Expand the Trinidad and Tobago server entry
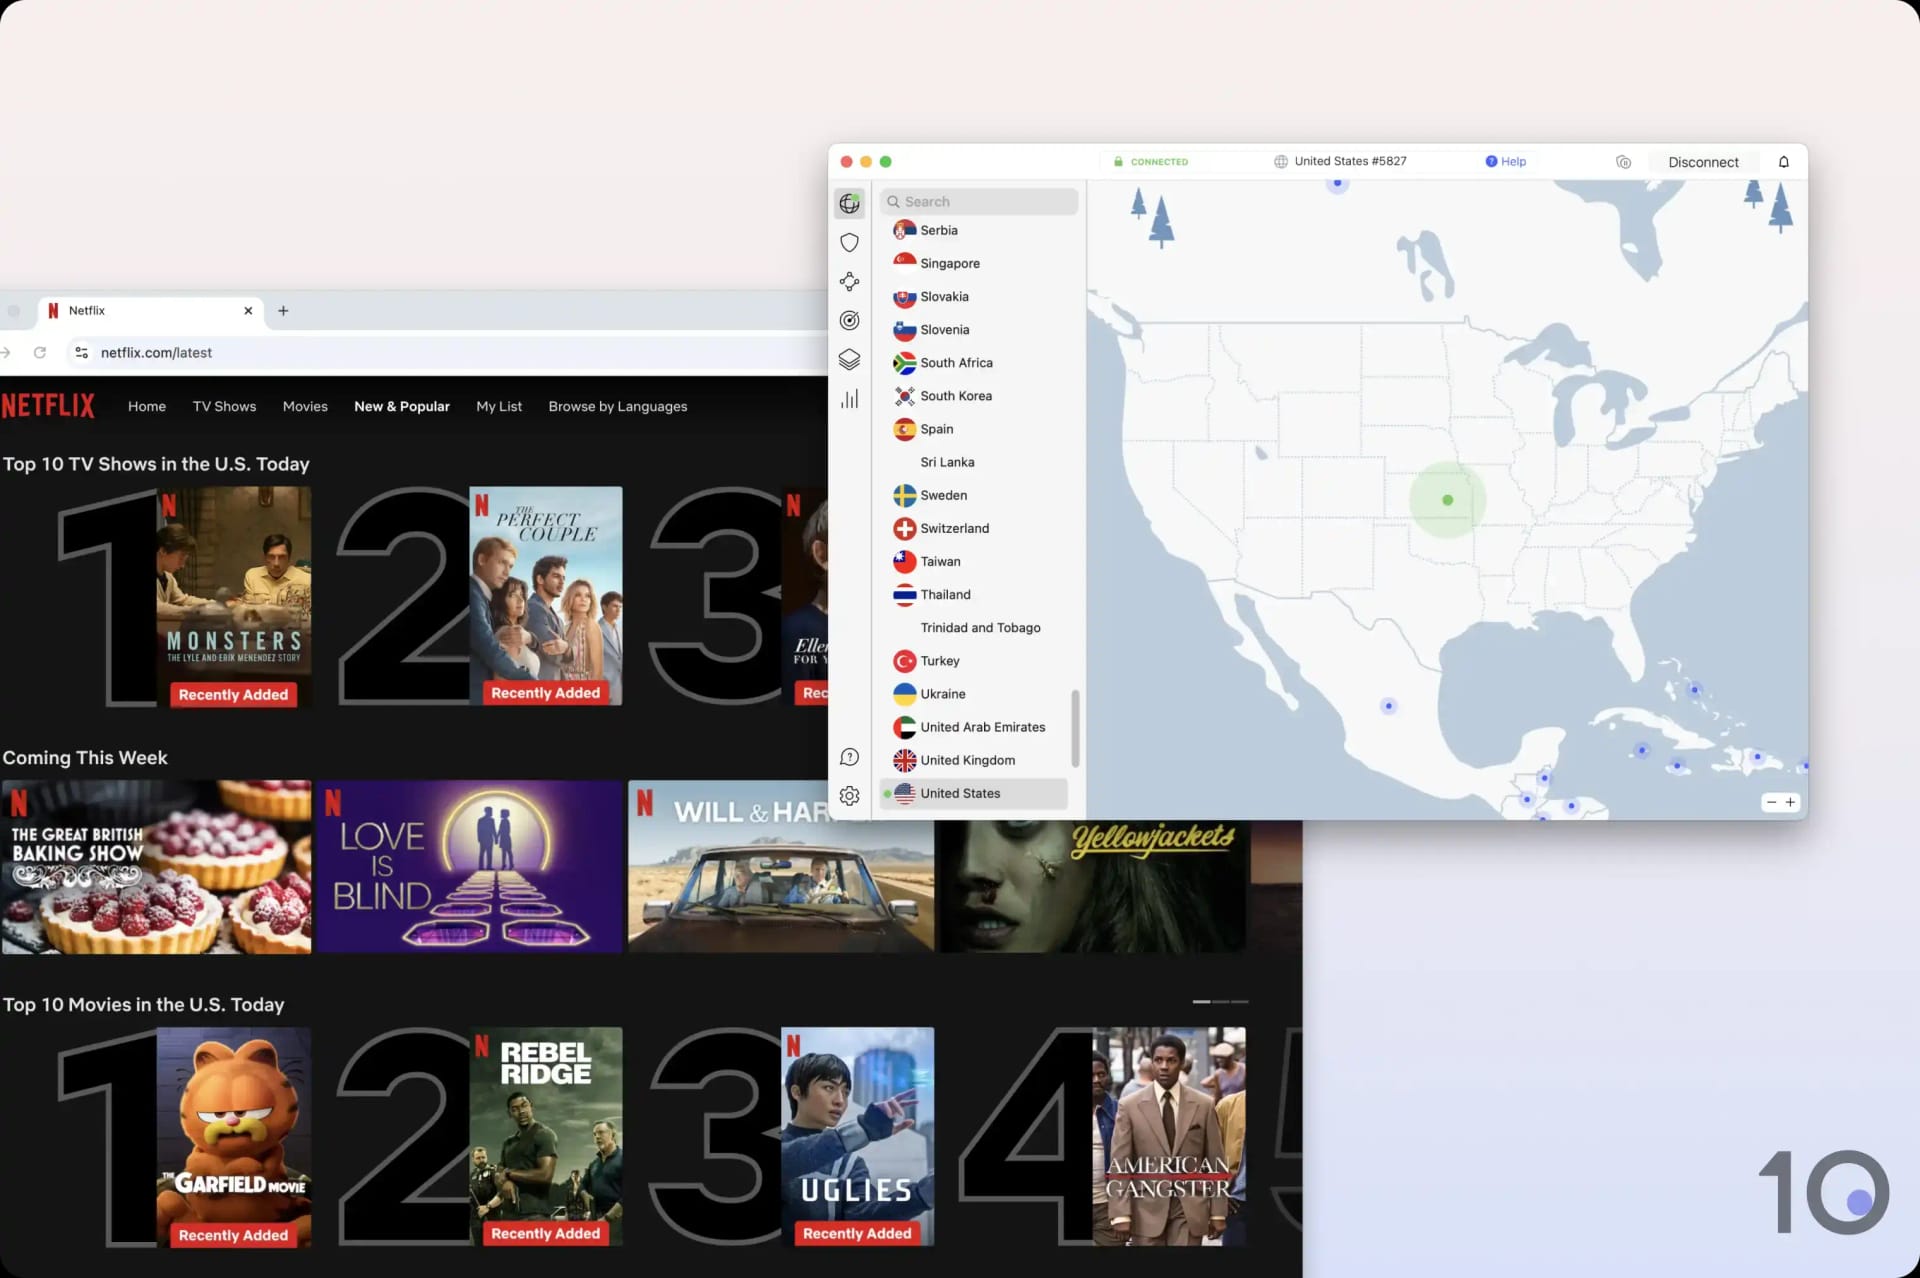 (x=980, y=626)
